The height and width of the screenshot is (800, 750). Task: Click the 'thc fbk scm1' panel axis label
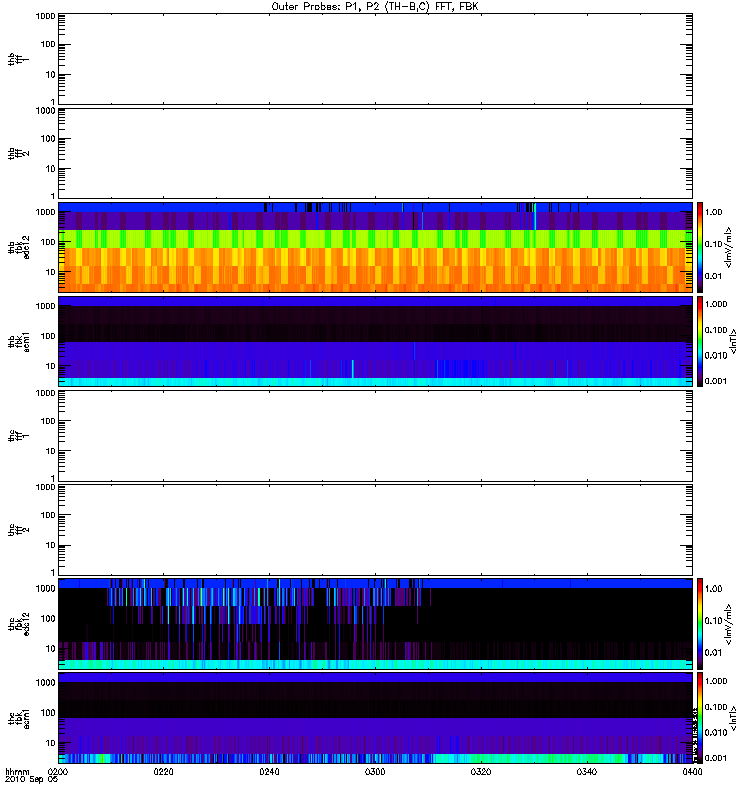[19, 718]
